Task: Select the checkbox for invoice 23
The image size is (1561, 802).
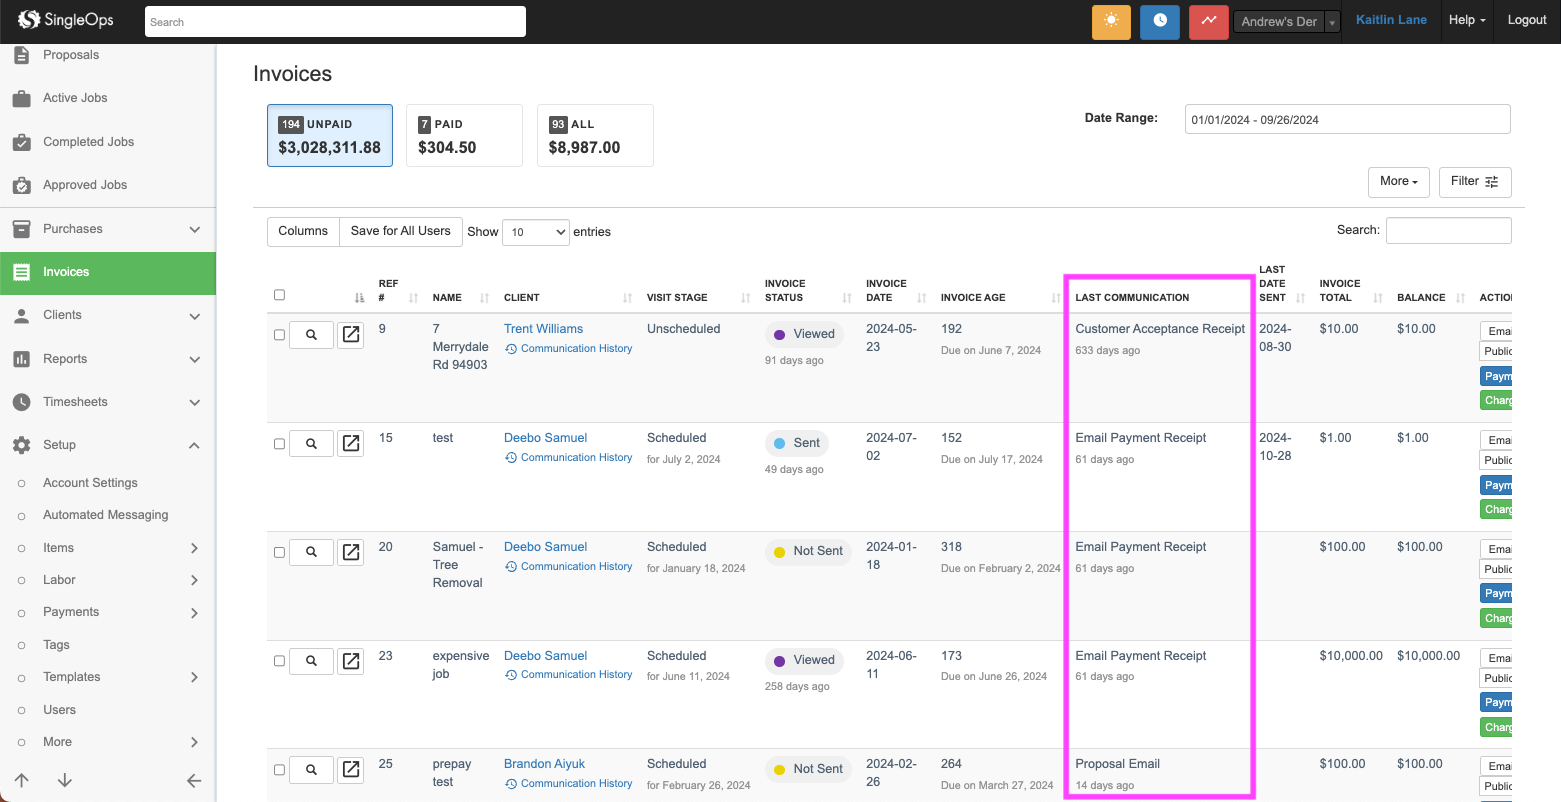Action: [x=279, y=661]
